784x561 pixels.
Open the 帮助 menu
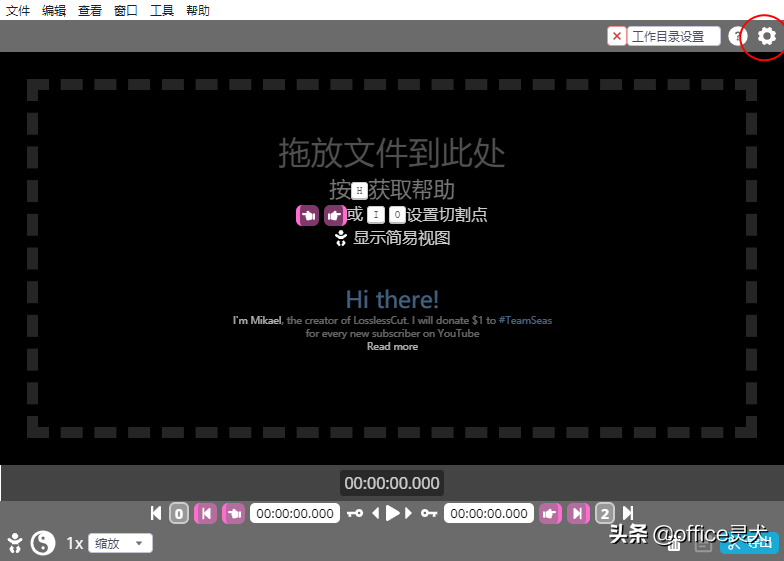(198, 10)
